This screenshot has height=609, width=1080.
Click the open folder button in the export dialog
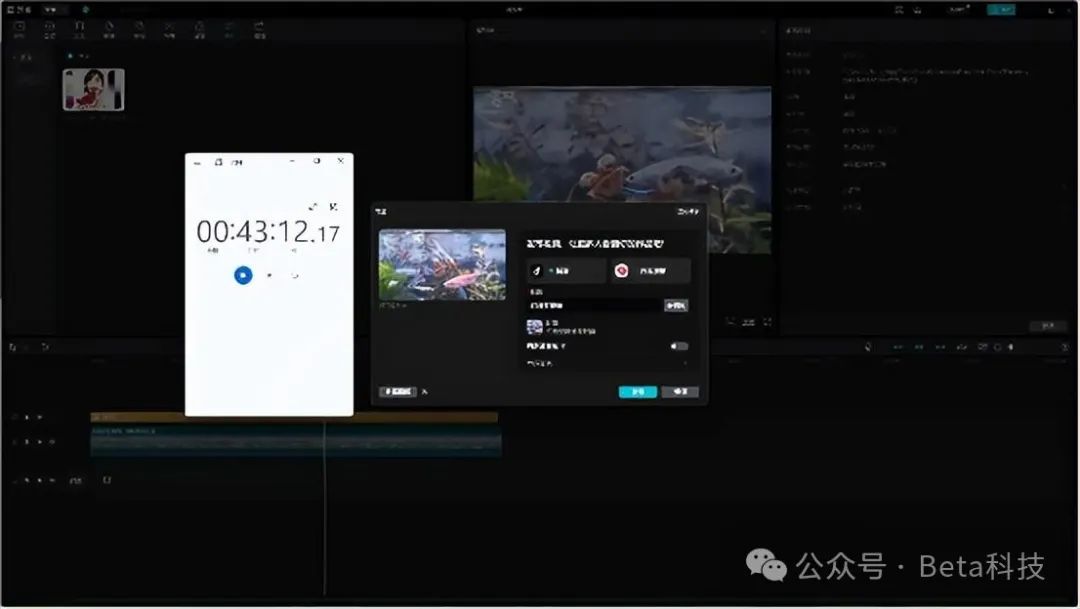[398, 391]
